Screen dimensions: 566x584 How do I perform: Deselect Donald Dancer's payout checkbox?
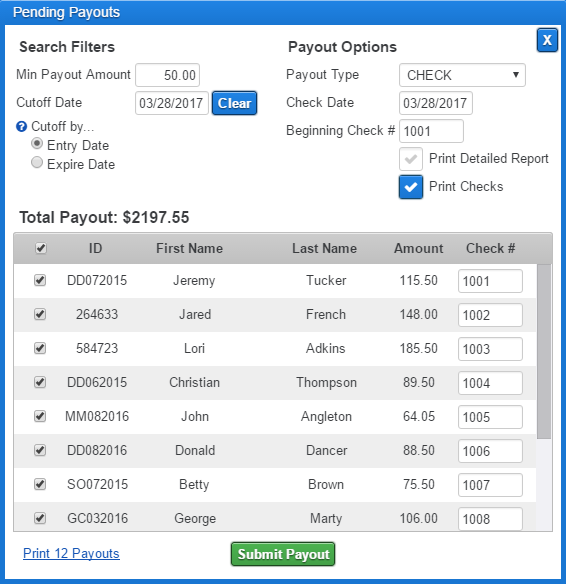40,450
